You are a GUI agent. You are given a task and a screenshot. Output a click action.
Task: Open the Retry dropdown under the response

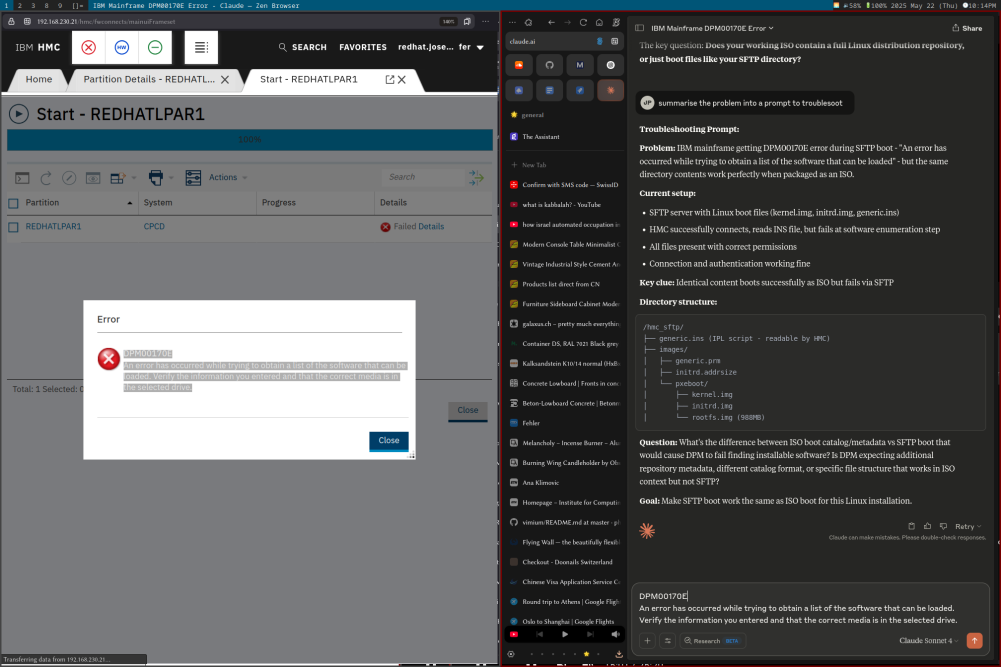pos(968,526)
